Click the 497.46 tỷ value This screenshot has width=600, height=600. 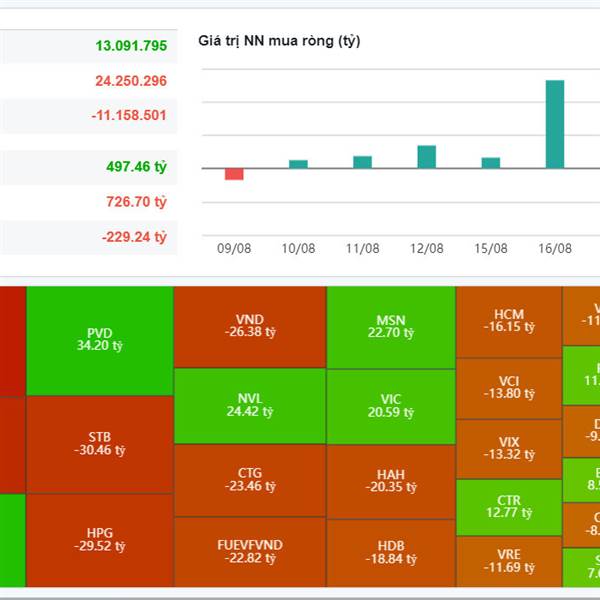[137, 167]
